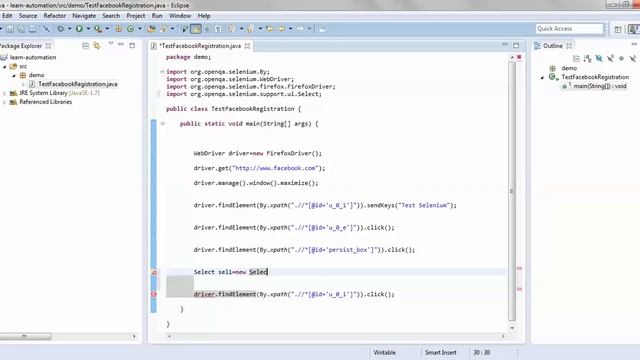Toggle Hide Static Members in Outline

(610, 59)
